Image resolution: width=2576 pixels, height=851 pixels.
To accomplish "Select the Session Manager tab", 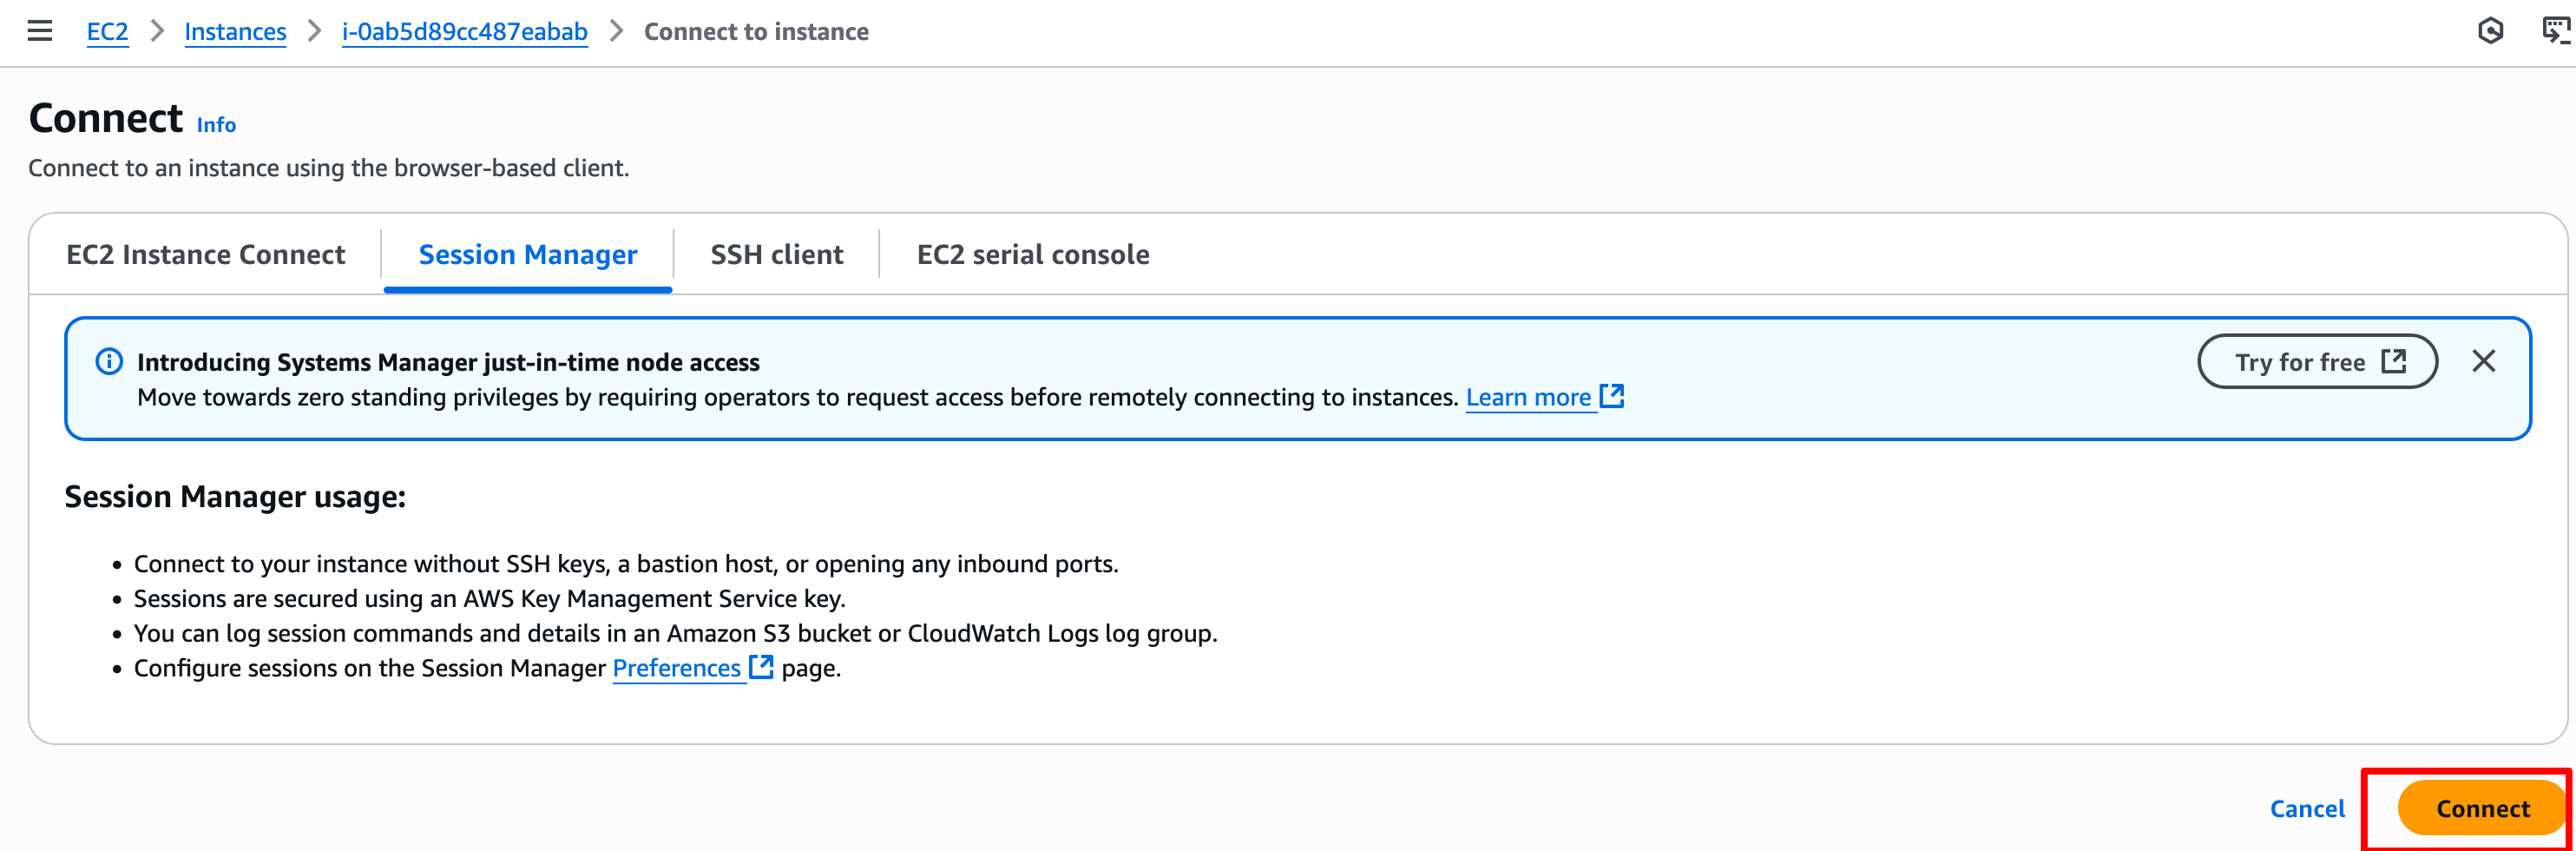I will click(527, 255).
